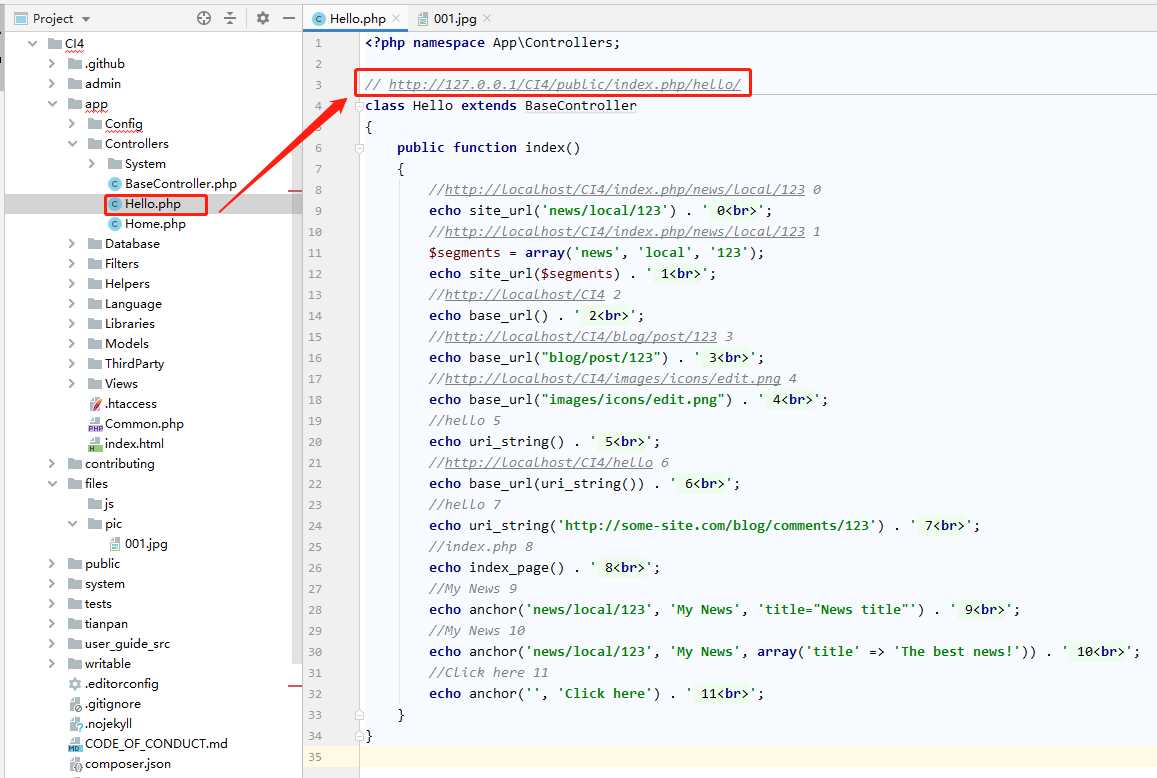Screen dimensions: 1157x778
Task: Select Hello.php in the project tree
Action: click(x=153, y=204)
